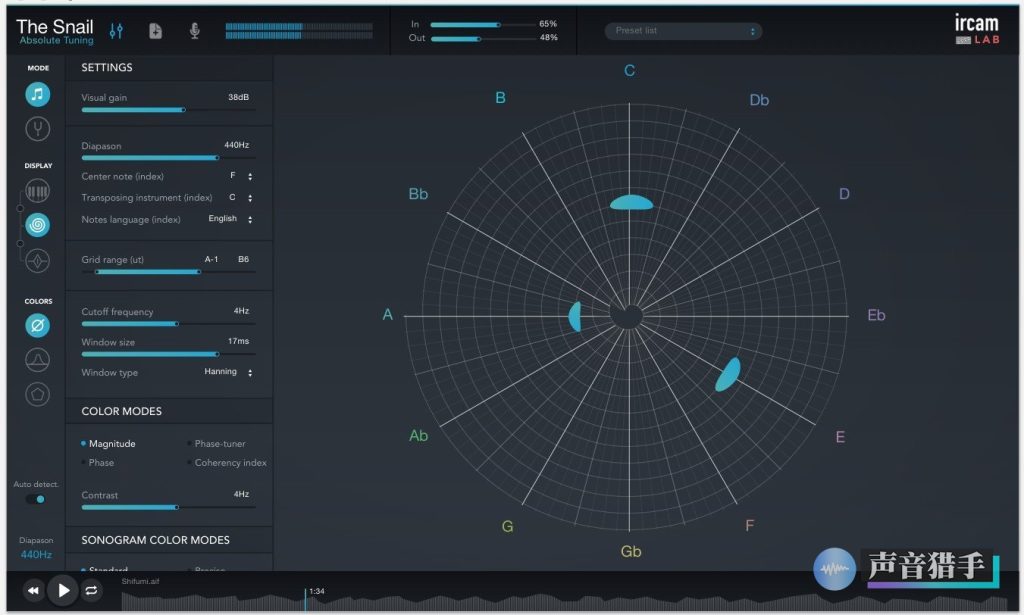The image size is (1024, 615).
Task: Click the triangle colors icon
Action: 37,359
